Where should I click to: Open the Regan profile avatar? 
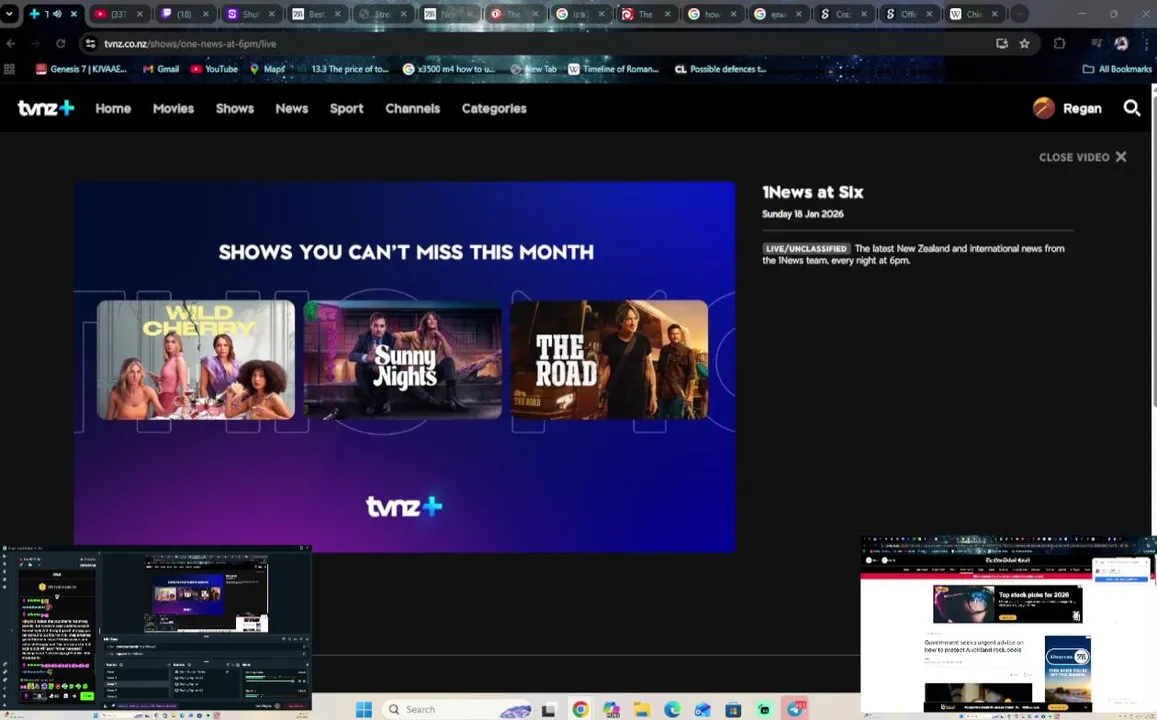1043,108
